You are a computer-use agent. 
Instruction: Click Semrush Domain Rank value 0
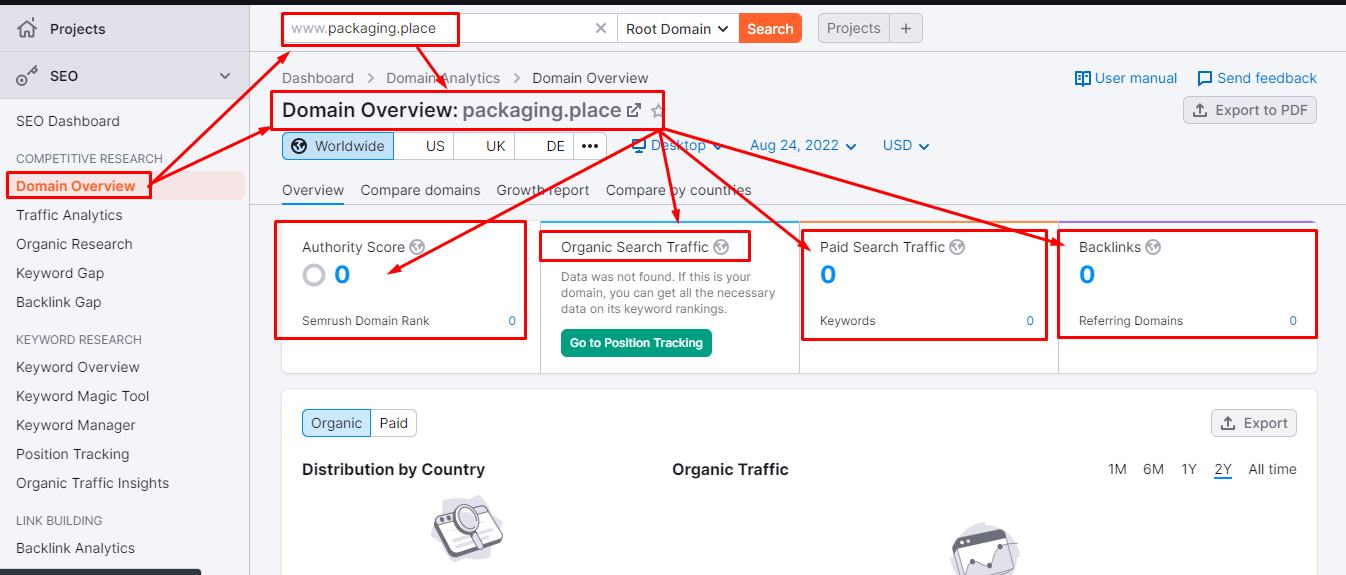pos(512,321)
